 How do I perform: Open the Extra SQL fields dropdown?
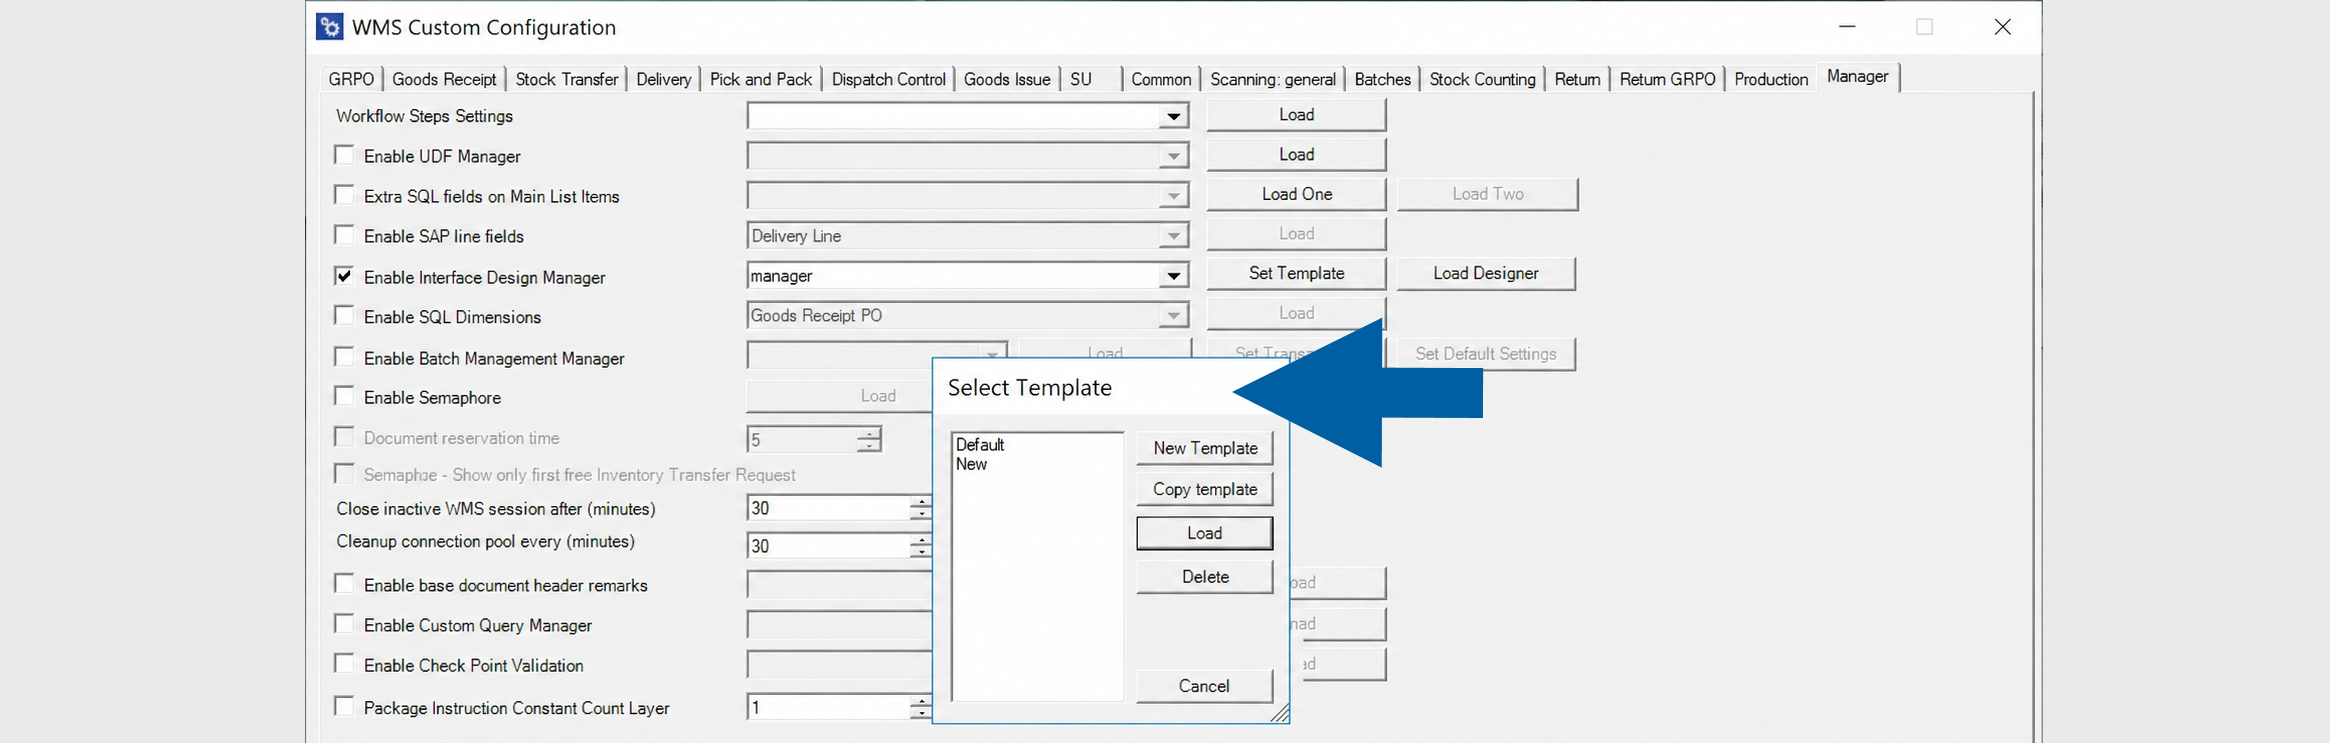click(x=1173, y=196)
